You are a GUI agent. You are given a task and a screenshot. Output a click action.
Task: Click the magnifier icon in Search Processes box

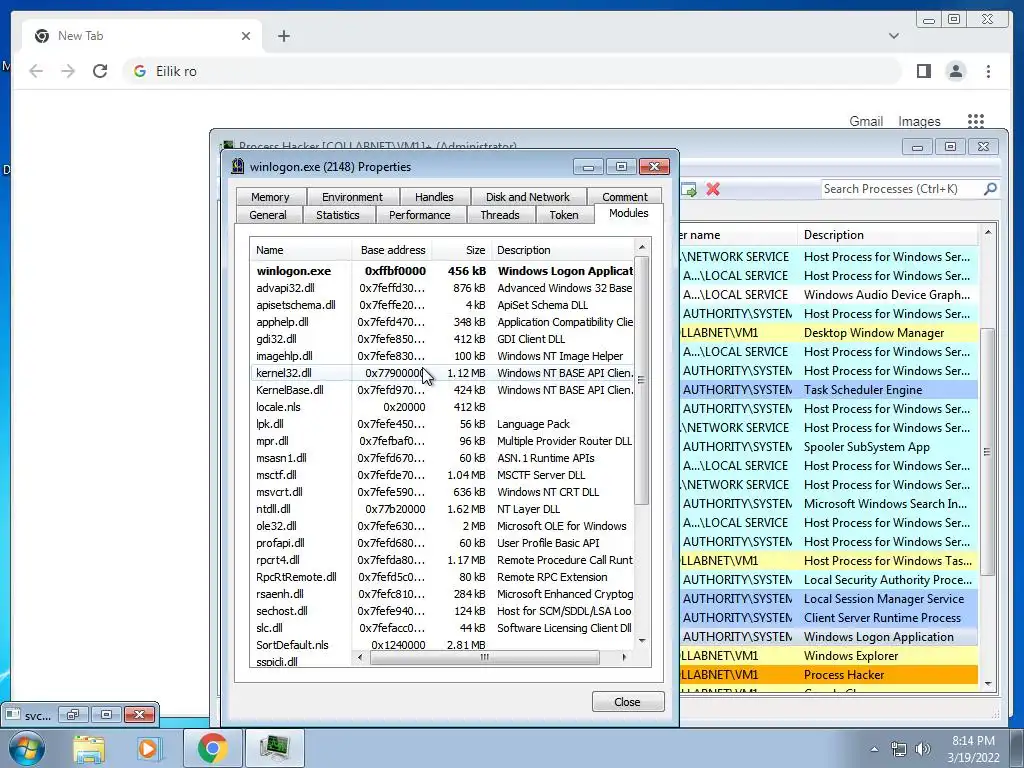coord(990,189)
